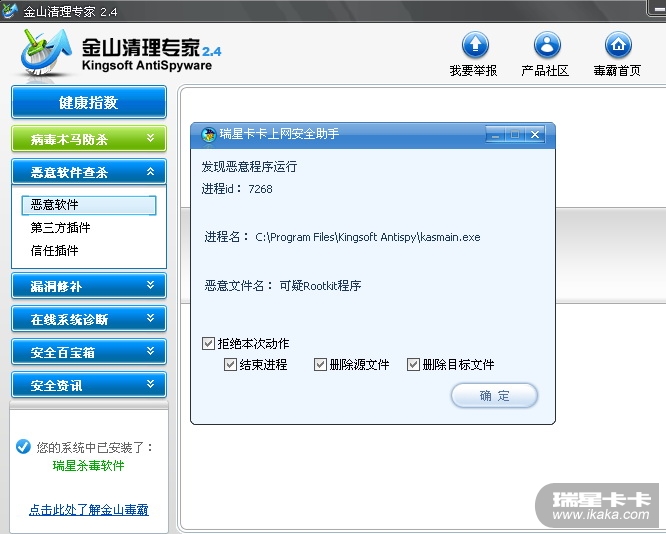Viewport: 666px width, 534px height.
Task: Click the 我要举报 report arrow icon
Action: [475, 45]
